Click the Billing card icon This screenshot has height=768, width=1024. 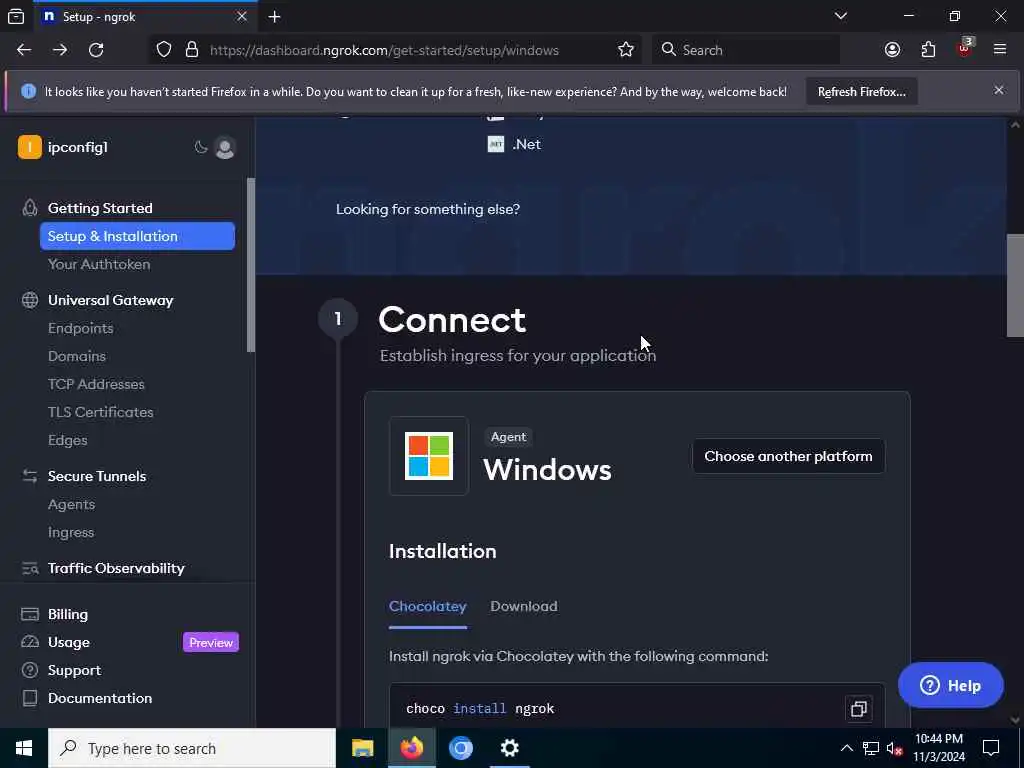tap(30, 614)
